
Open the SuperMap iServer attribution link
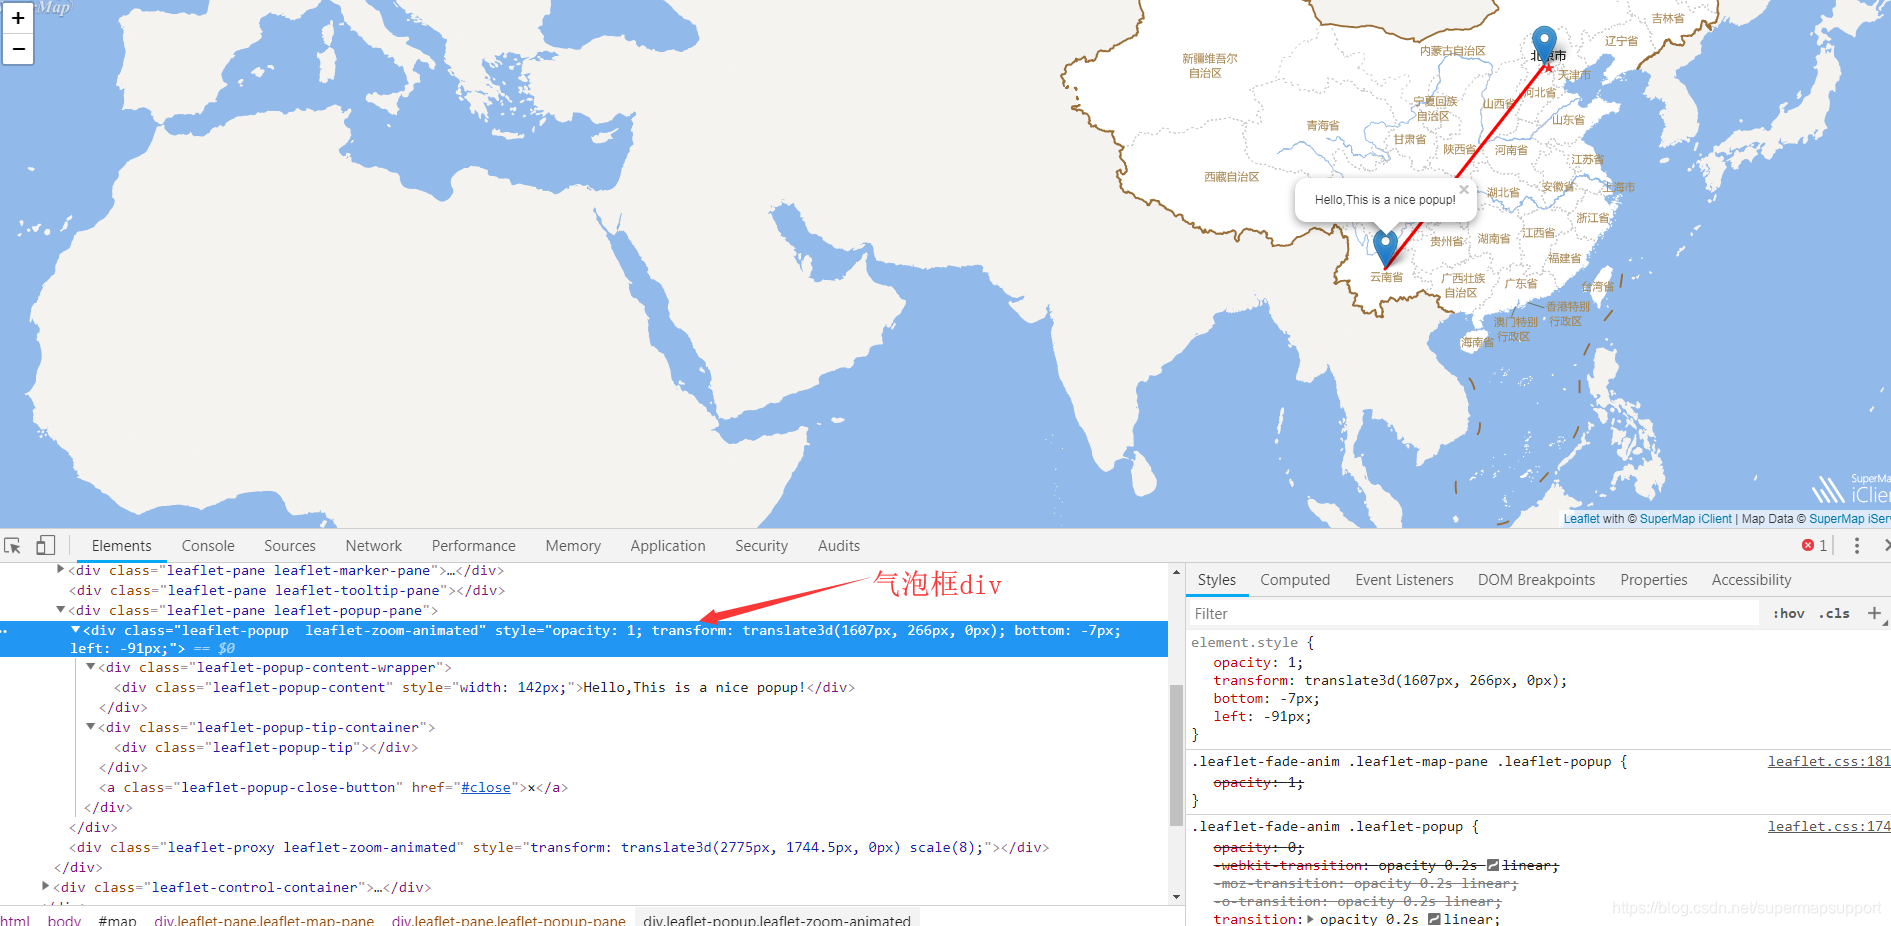1849,519
